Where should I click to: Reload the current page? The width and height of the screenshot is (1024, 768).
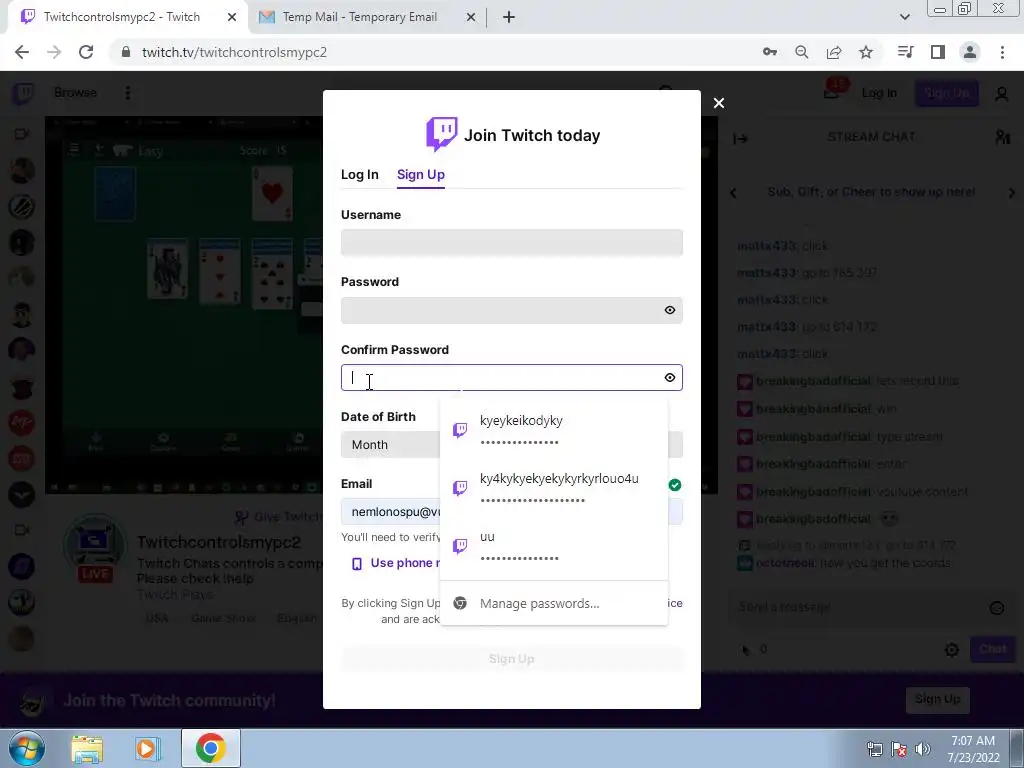click(x=86, y=52)
